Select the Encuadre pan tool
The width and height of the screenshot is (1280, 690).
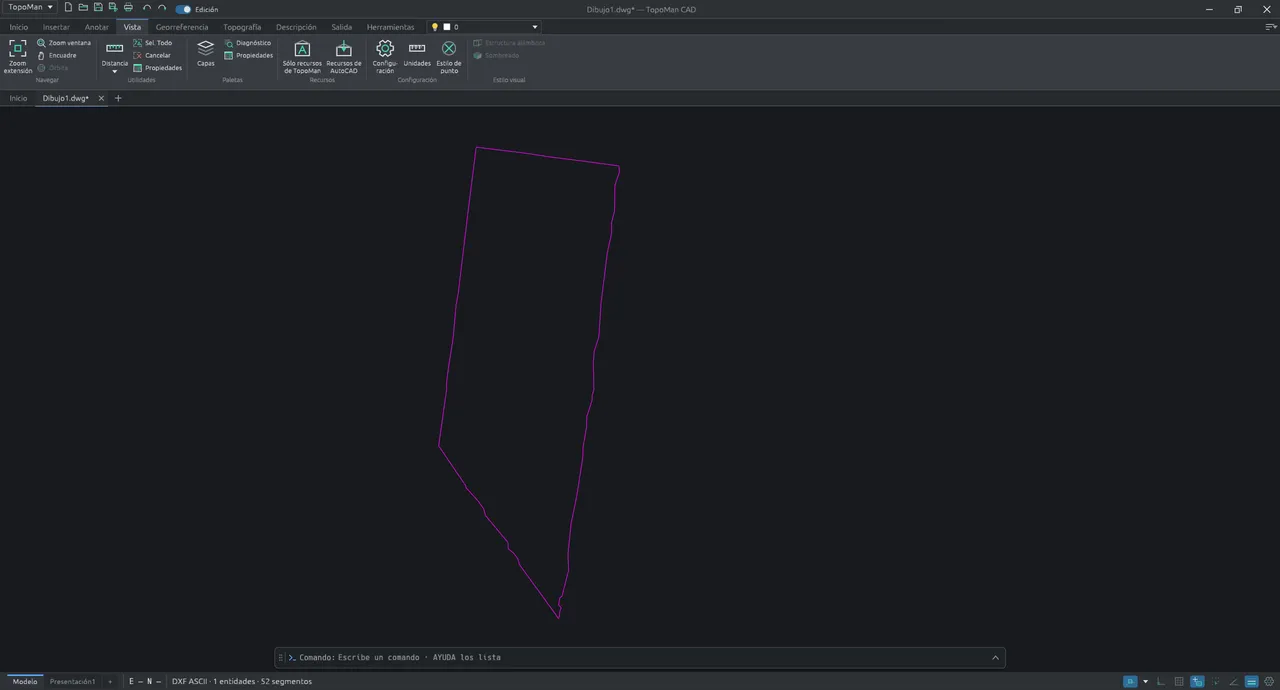point(57,55)
